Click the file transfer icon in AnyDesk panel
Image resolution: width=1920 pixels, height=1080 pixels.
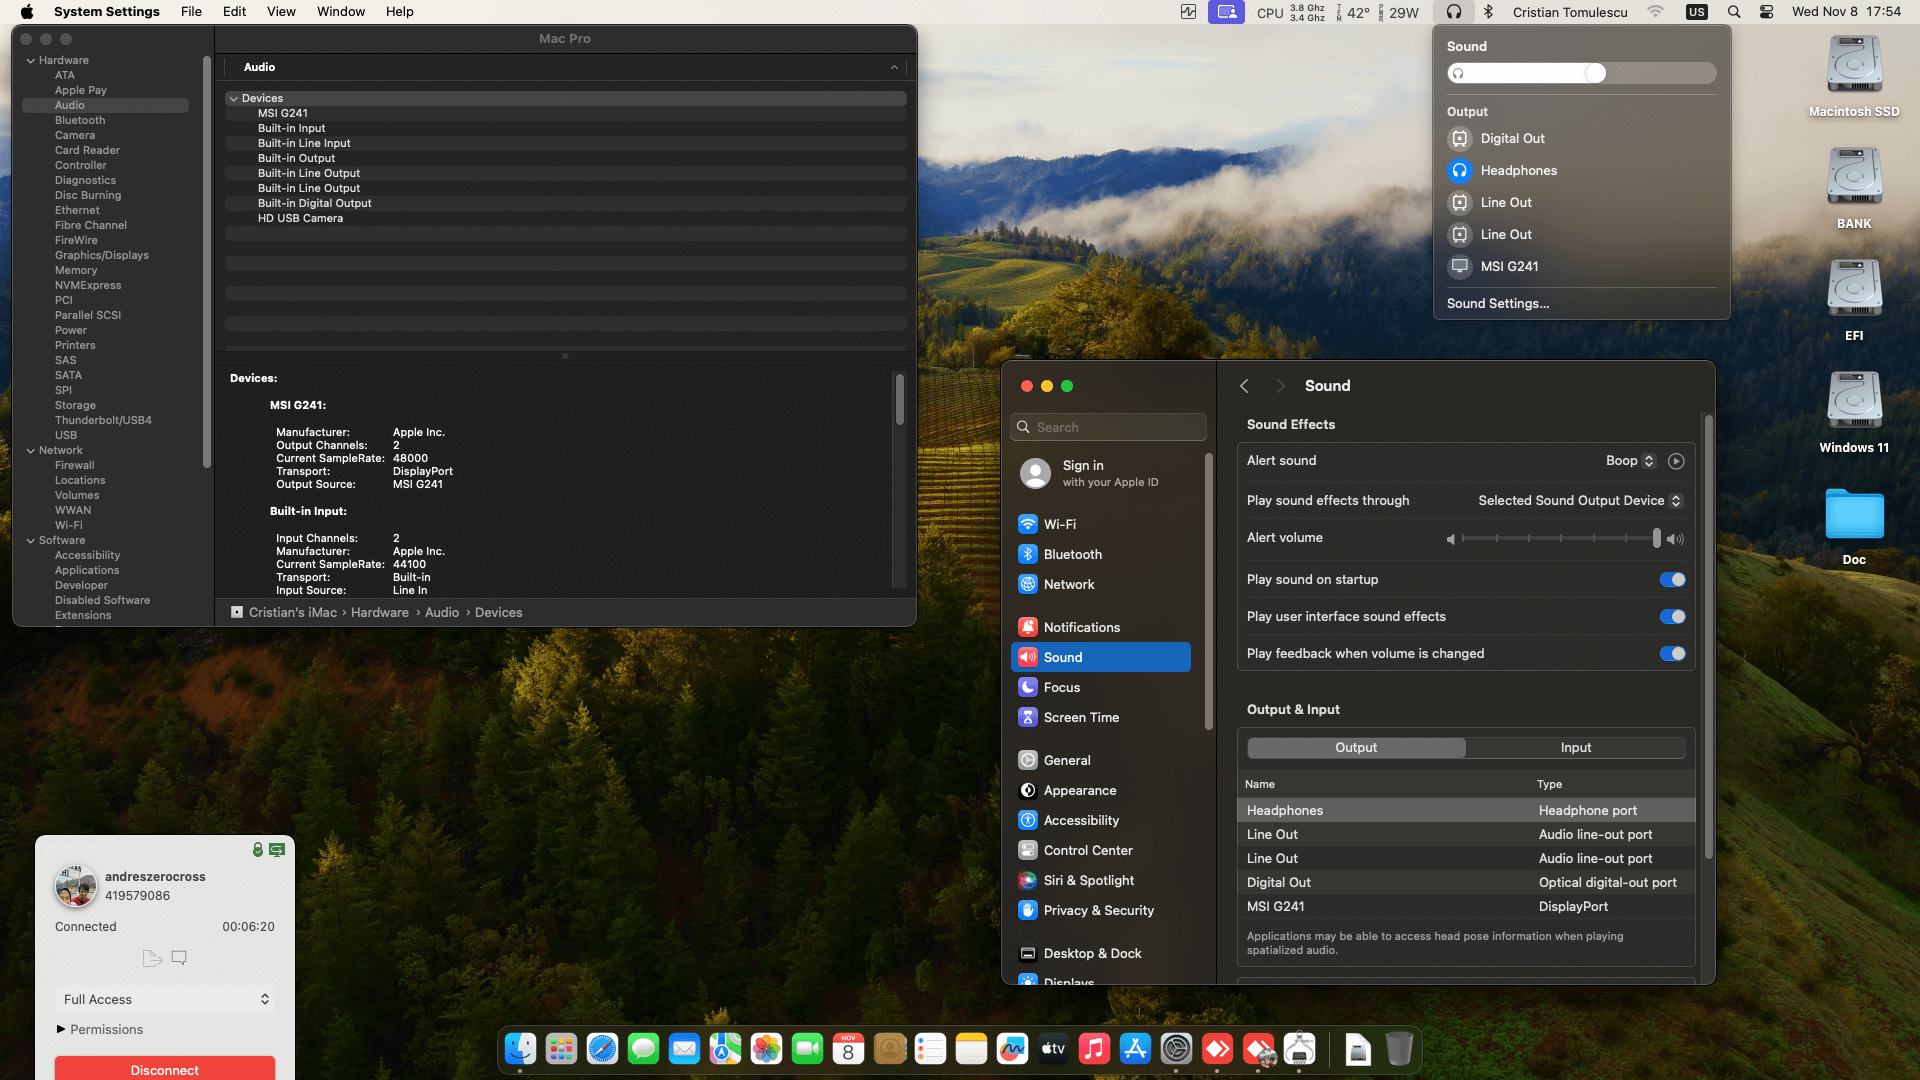tap(152, 958)
